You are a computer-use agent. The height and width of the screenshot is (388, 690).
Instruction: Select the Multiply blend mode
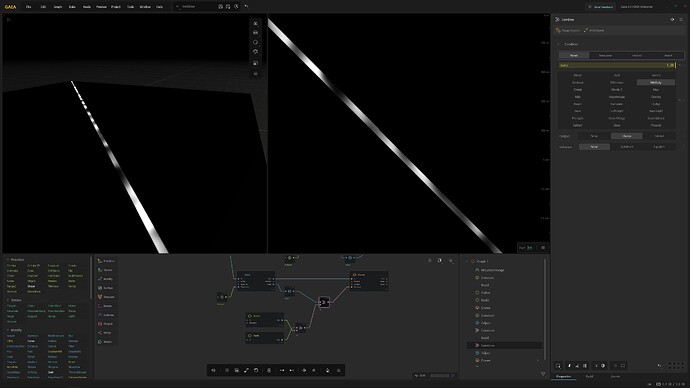[x=656, y=82]
